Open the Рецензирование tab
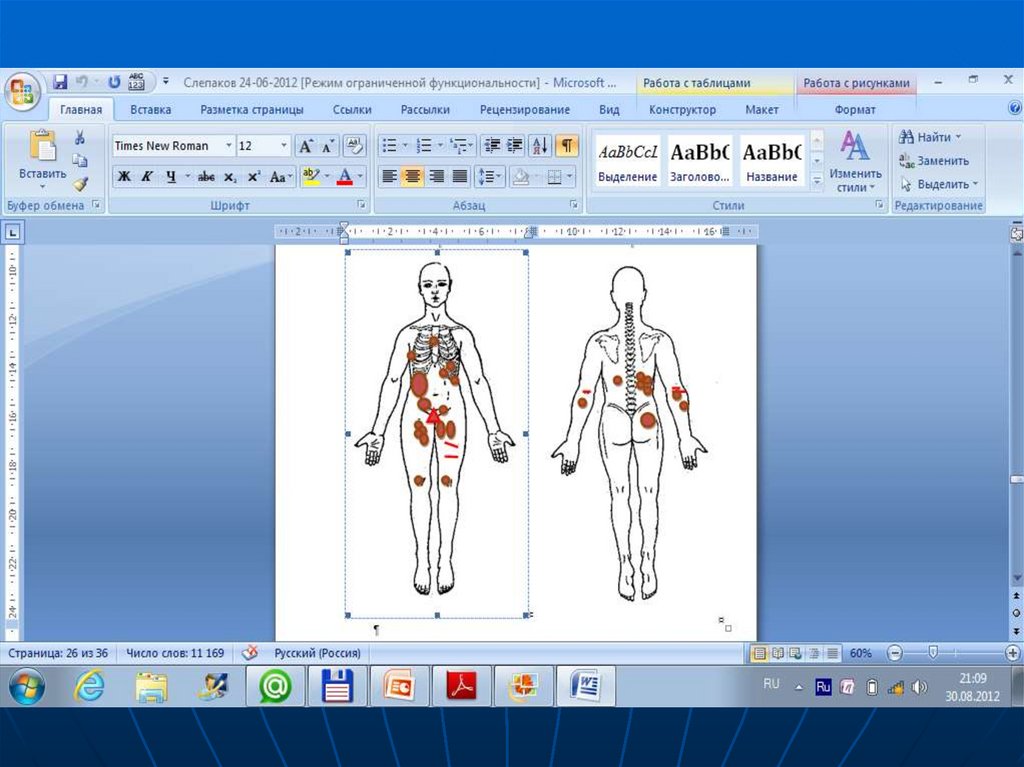This screenshot has height=767, width=1024. pos(524,110)
